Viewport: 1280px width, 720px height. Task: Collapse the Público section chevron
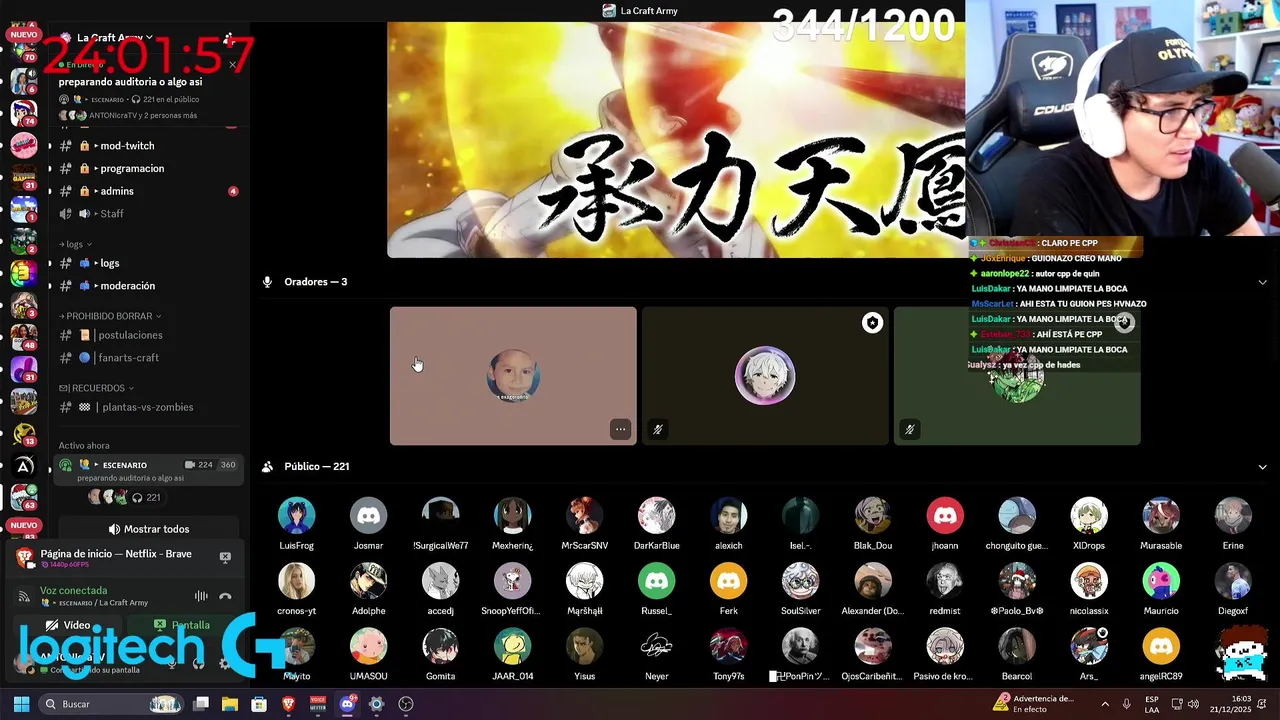pyautogui.click(x=1262, y=467)
